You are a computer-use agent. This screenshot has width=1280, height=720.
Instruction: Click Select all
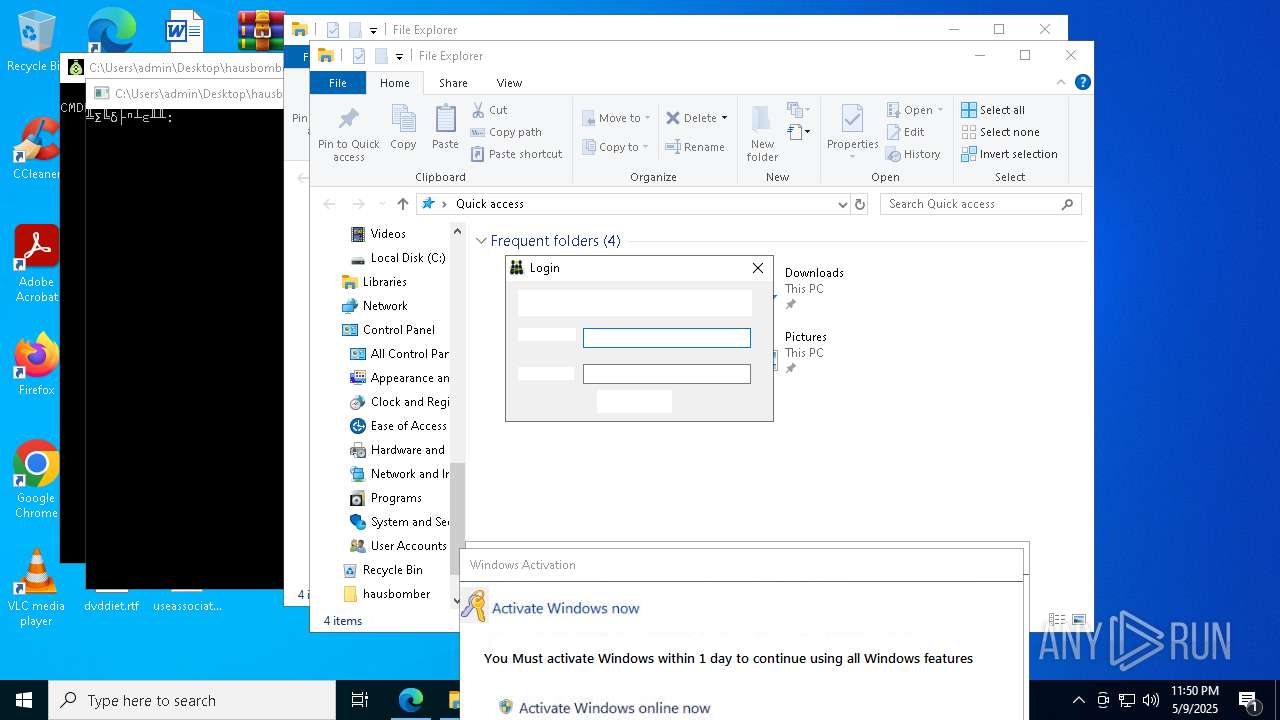tap(993, 110)
